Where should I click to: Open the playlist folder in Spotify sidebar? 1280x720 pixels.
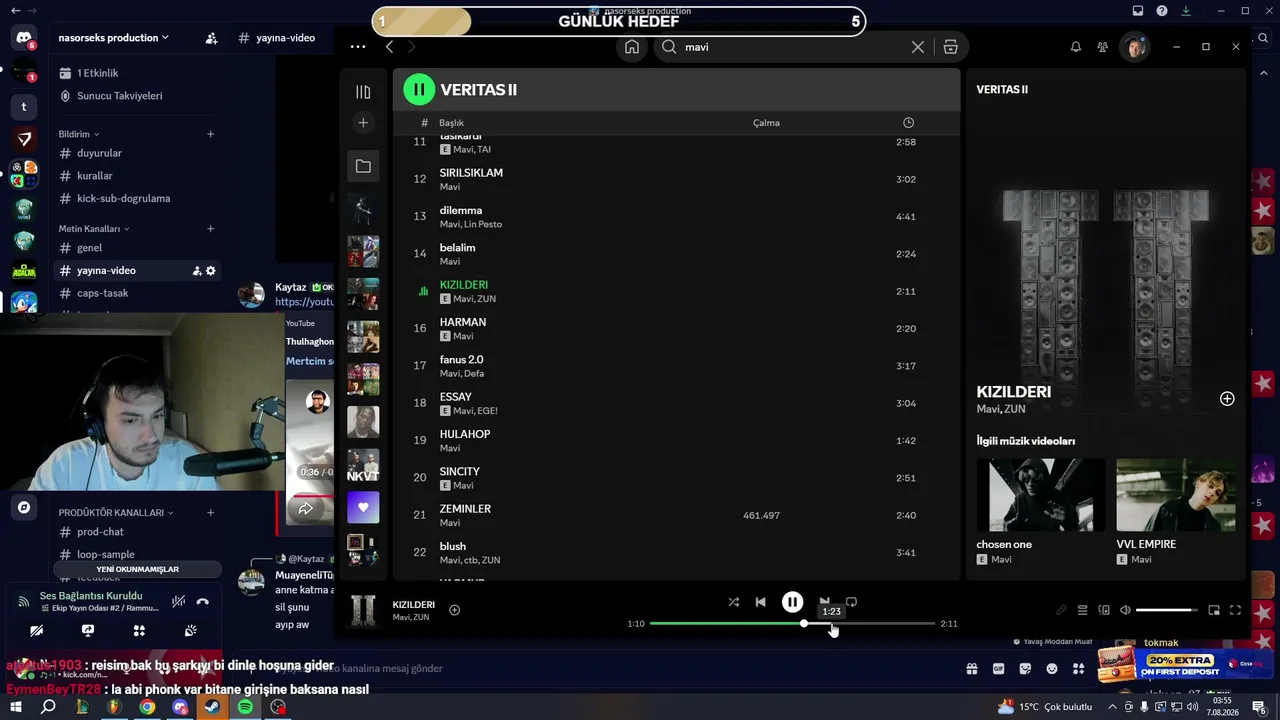click(x=363, y=166)
